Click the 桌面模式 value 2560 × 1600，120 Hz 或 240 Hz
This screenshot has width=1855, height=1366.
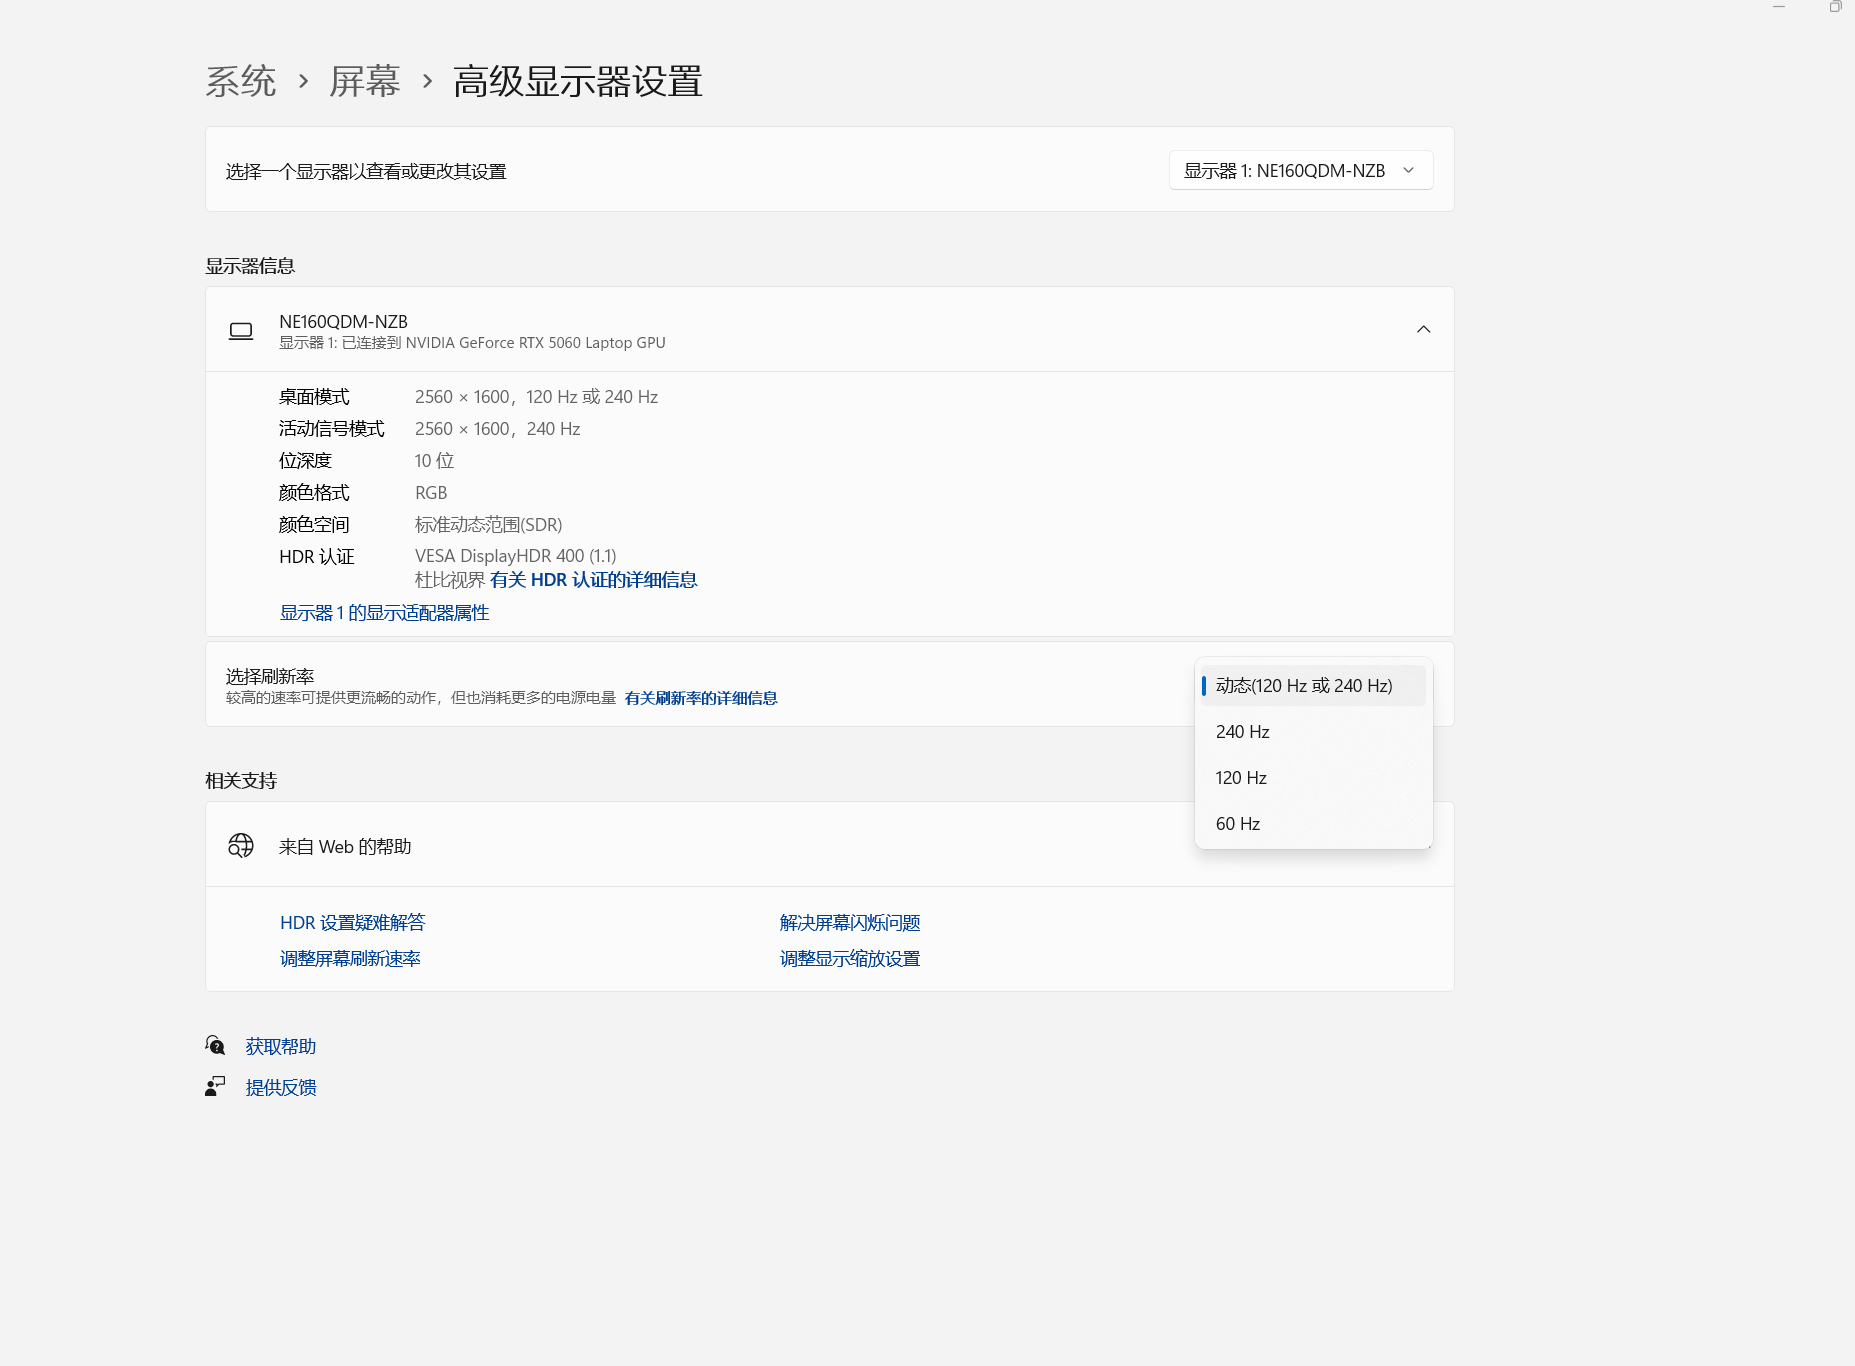pos(536,397)
